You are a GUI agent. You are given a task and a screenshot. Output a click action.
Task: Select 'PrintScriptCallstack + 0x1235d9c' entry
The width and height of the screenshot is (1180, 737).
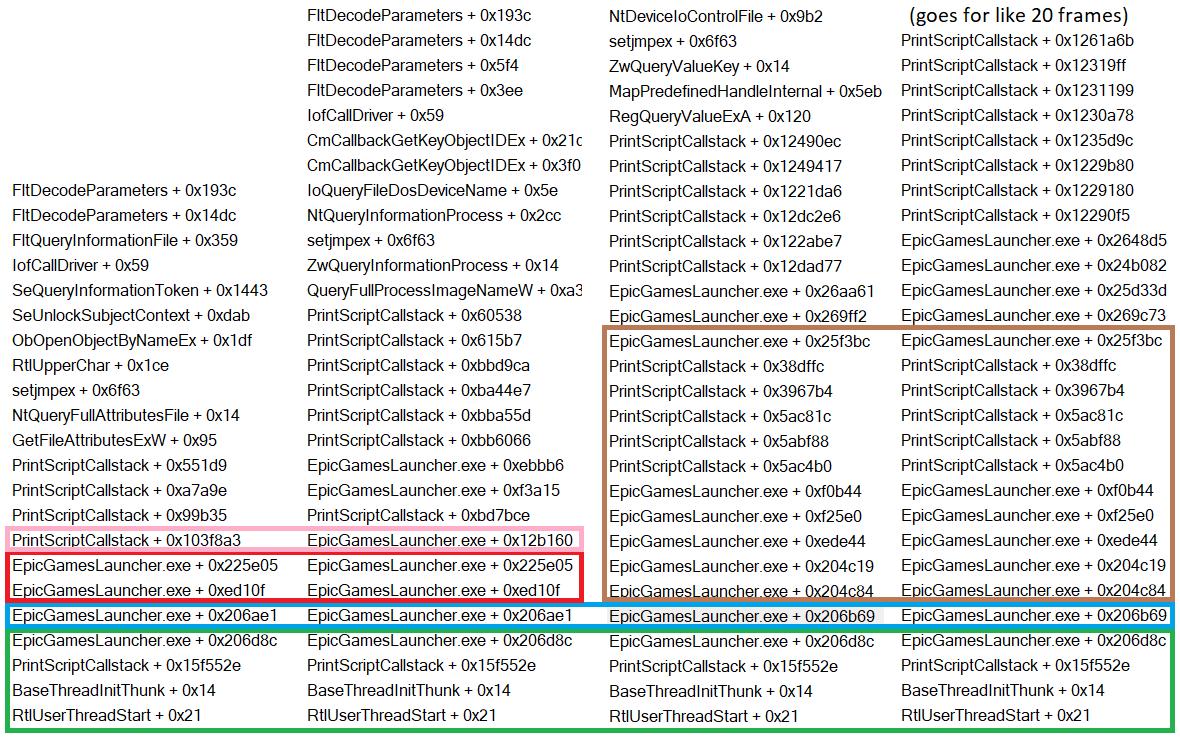click(1017, 140)
